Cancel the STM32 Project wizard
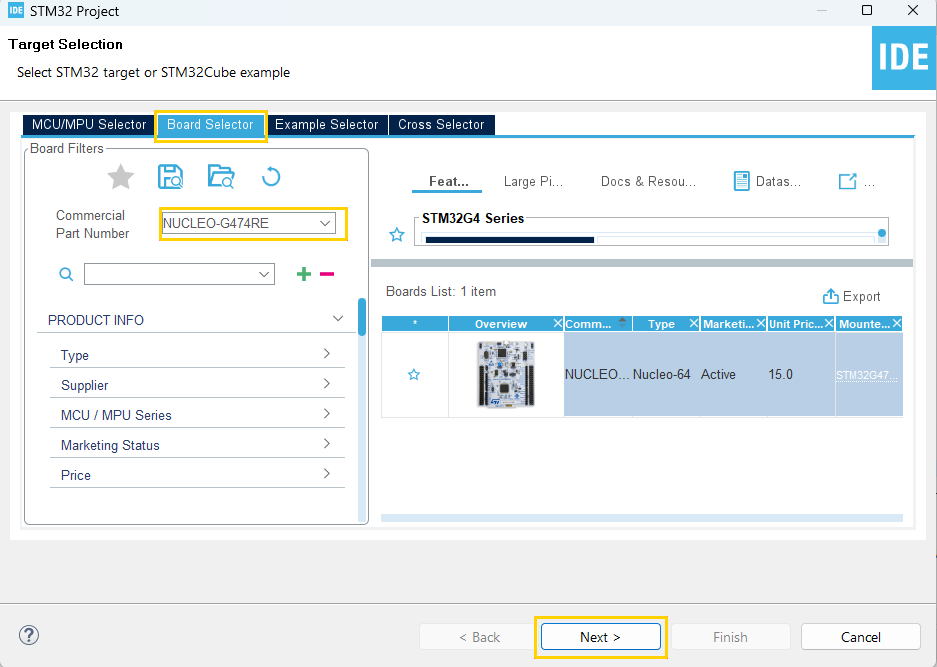Viewport: 937px width, 667px height. pyautogui.click(x=860, y=637)
